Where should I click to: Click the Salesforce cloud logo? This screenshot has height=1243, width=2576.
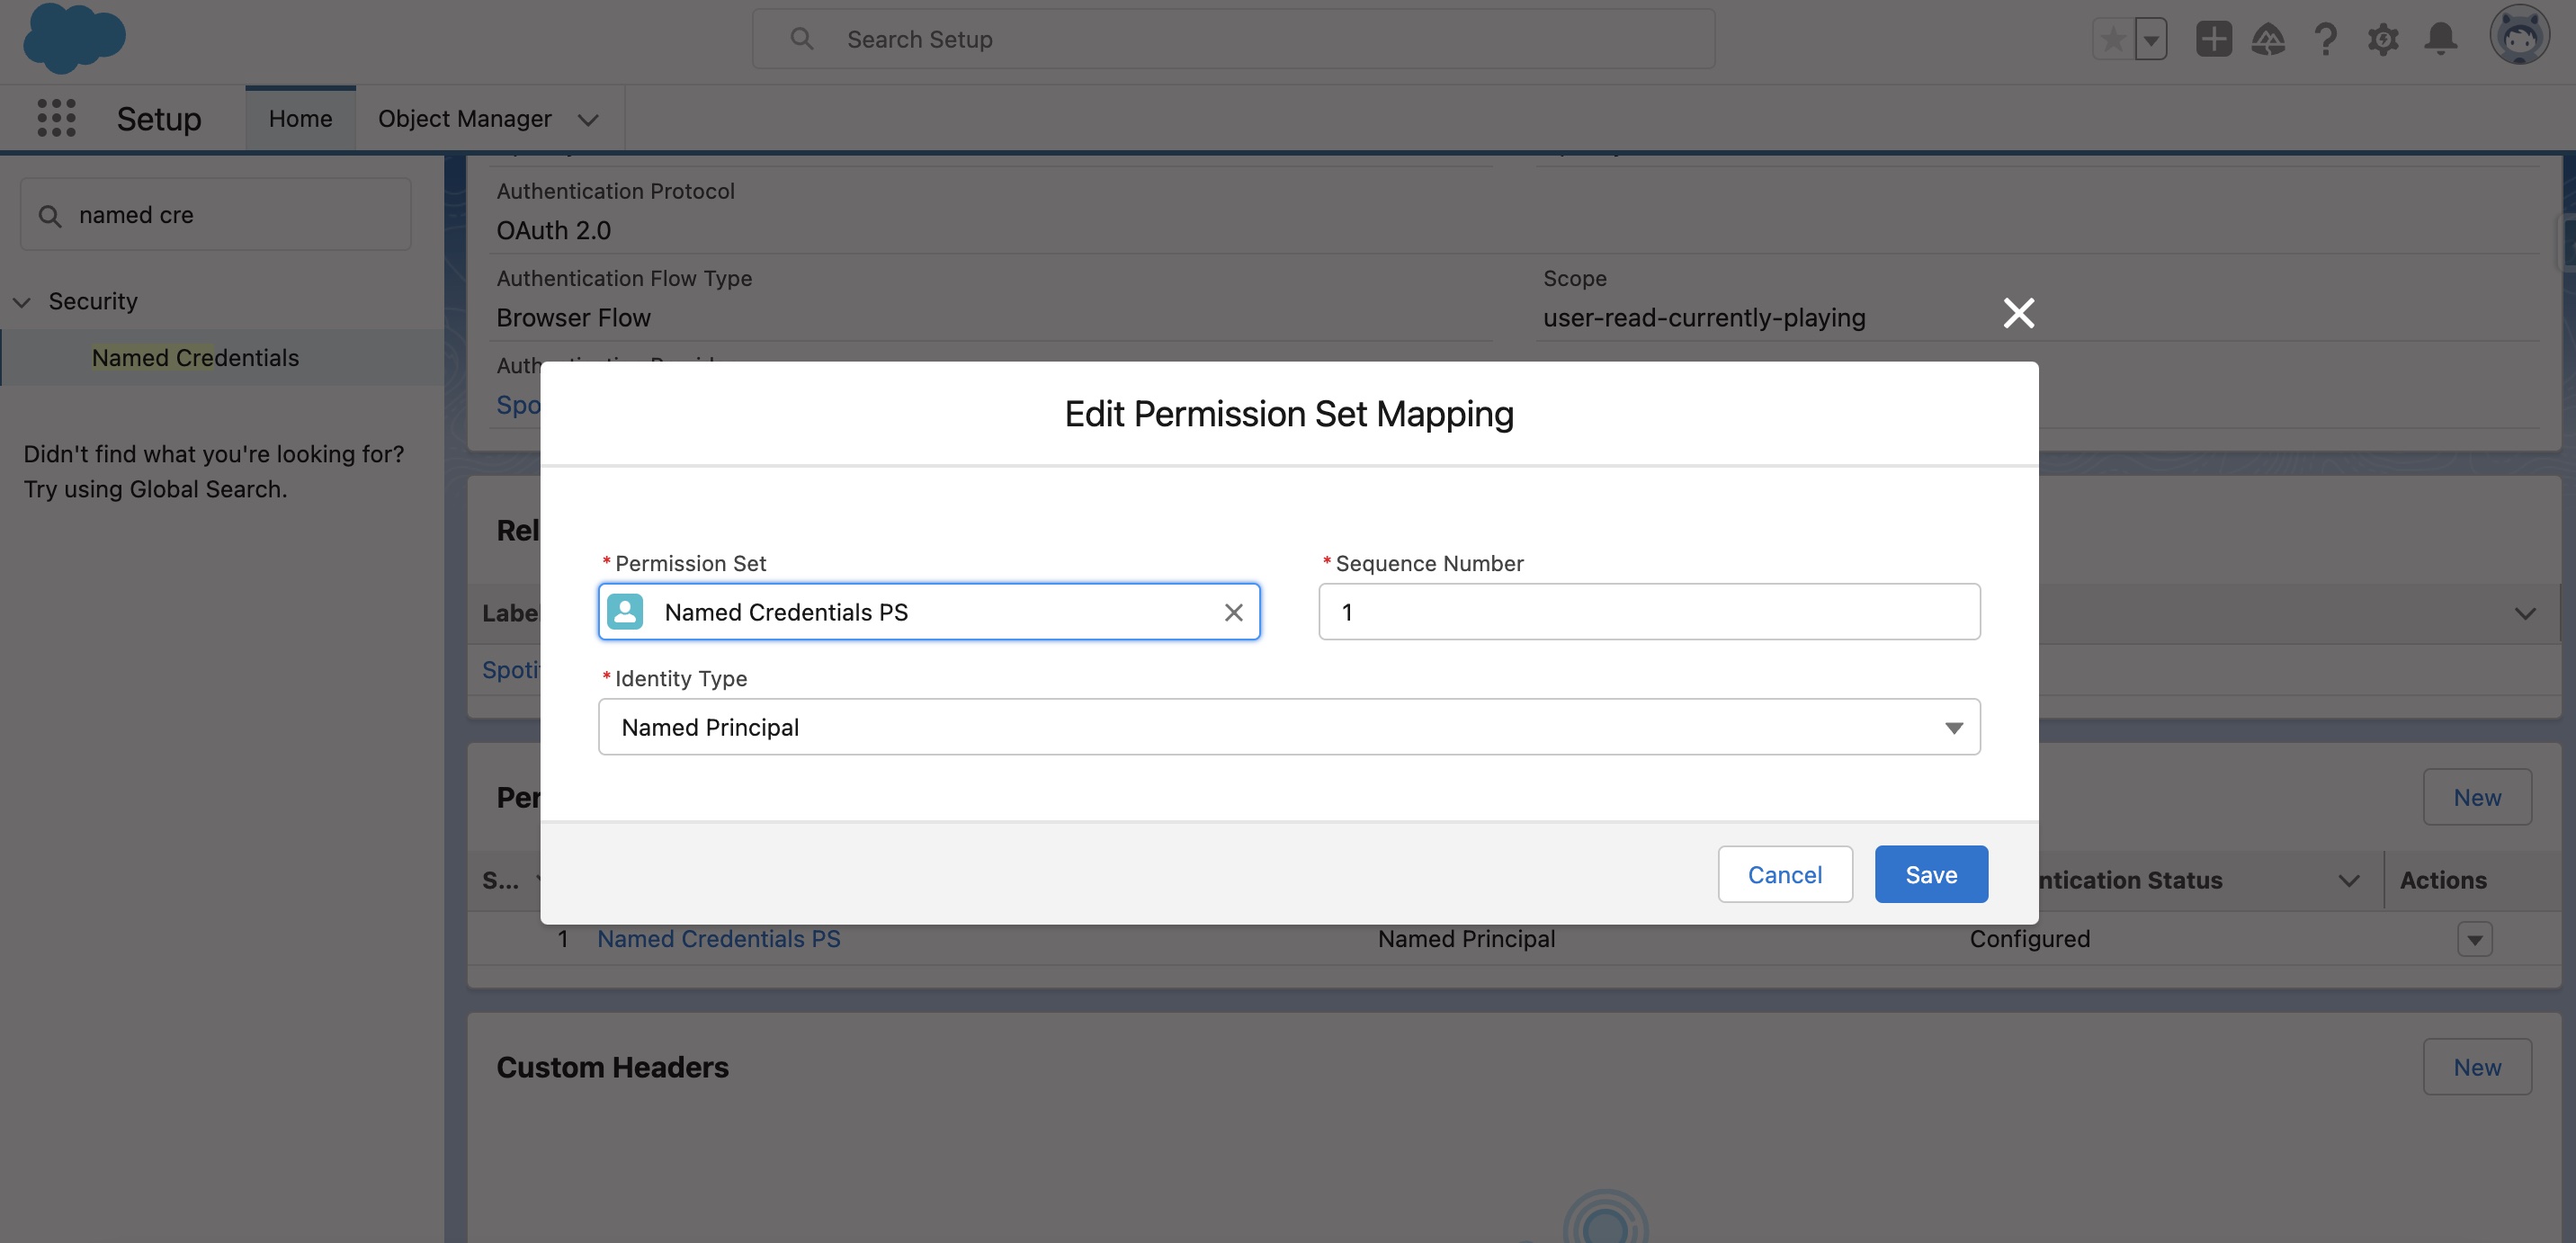[74, 38]
